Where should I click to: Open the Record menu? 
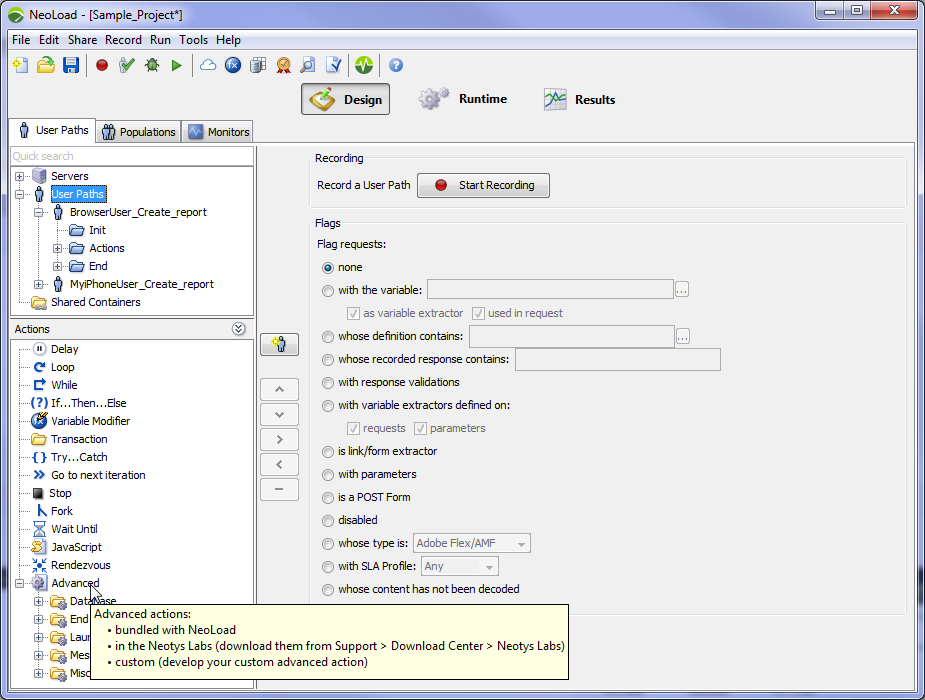pos(123,40)
